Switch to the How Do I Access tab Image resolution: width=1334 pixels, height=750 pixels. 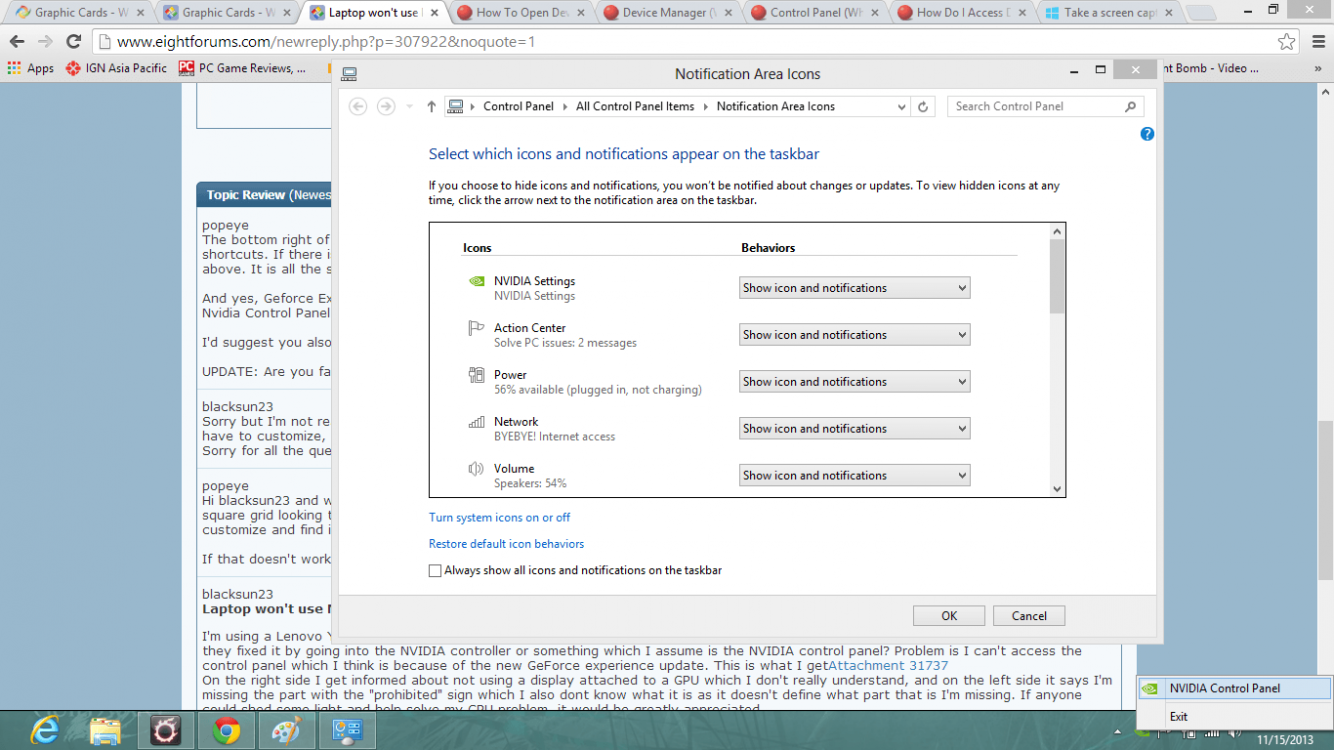(963, 13)
